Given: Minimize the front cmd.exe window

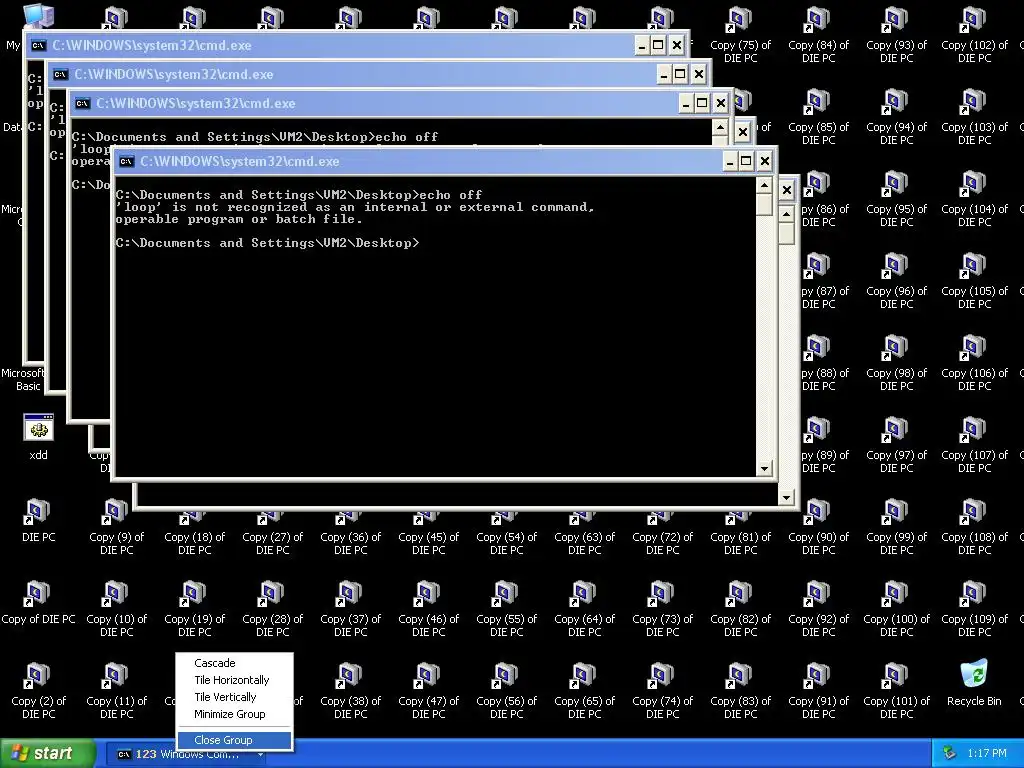Looking at the screenshot, I should [730, 161].
